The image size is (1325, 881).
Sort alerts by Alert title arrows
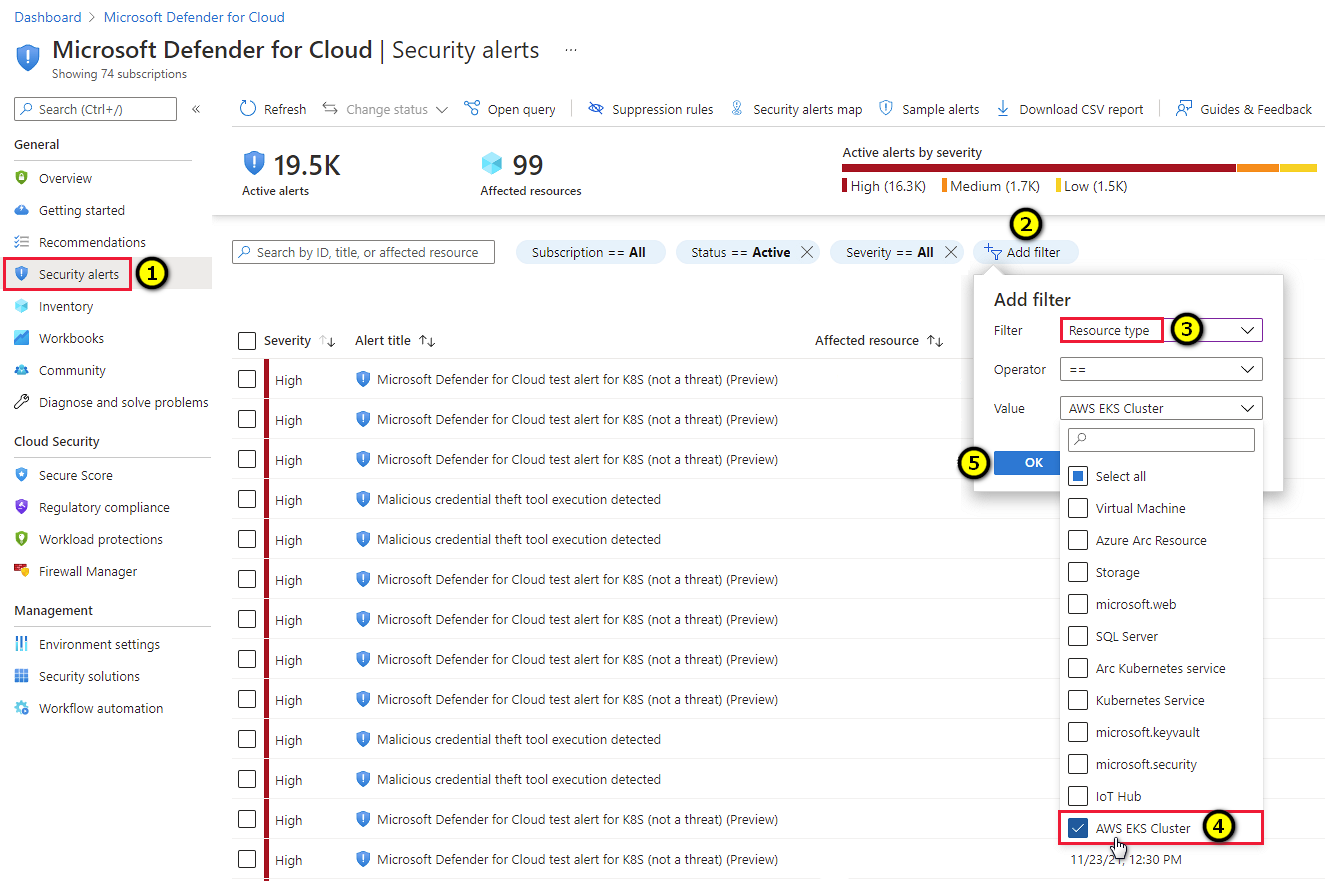427,341
